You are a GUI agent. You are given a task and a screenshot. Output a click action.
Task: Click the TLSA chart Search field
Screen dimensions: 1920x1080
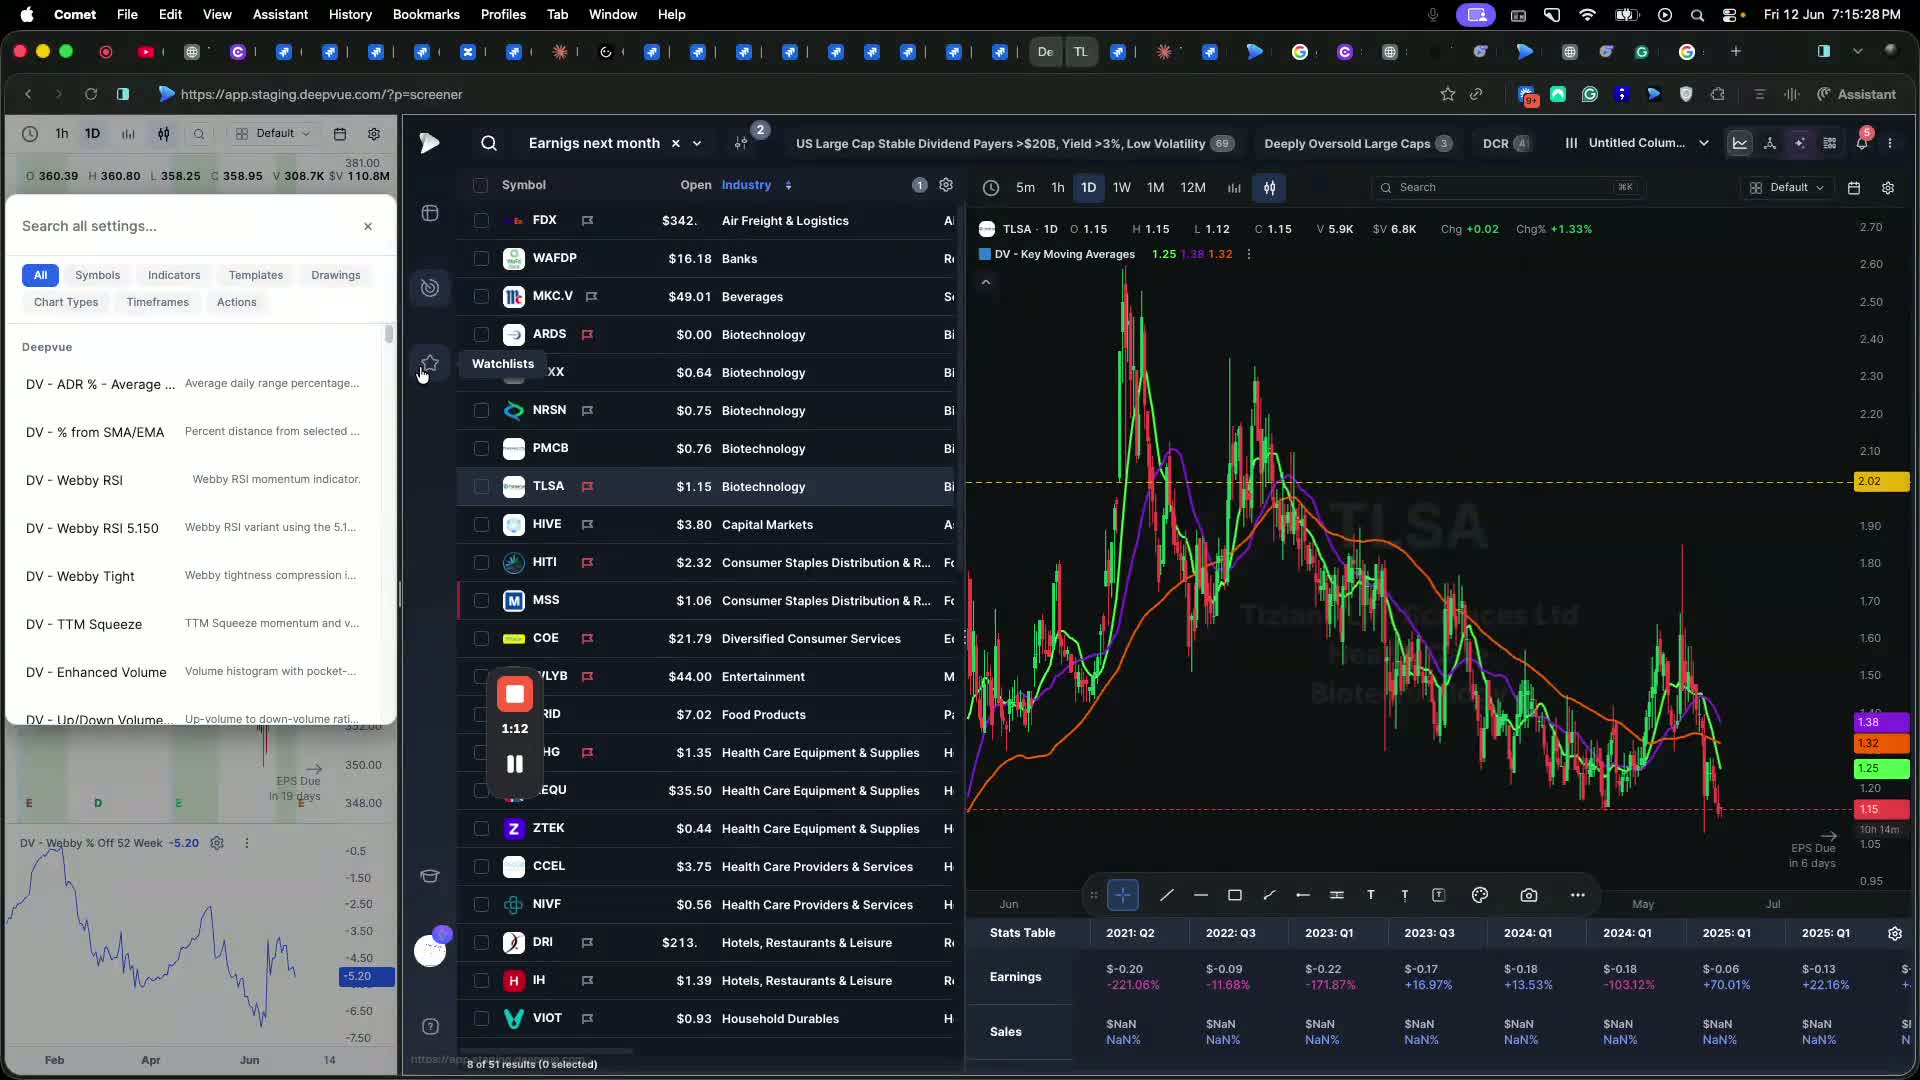point(1508,188)
